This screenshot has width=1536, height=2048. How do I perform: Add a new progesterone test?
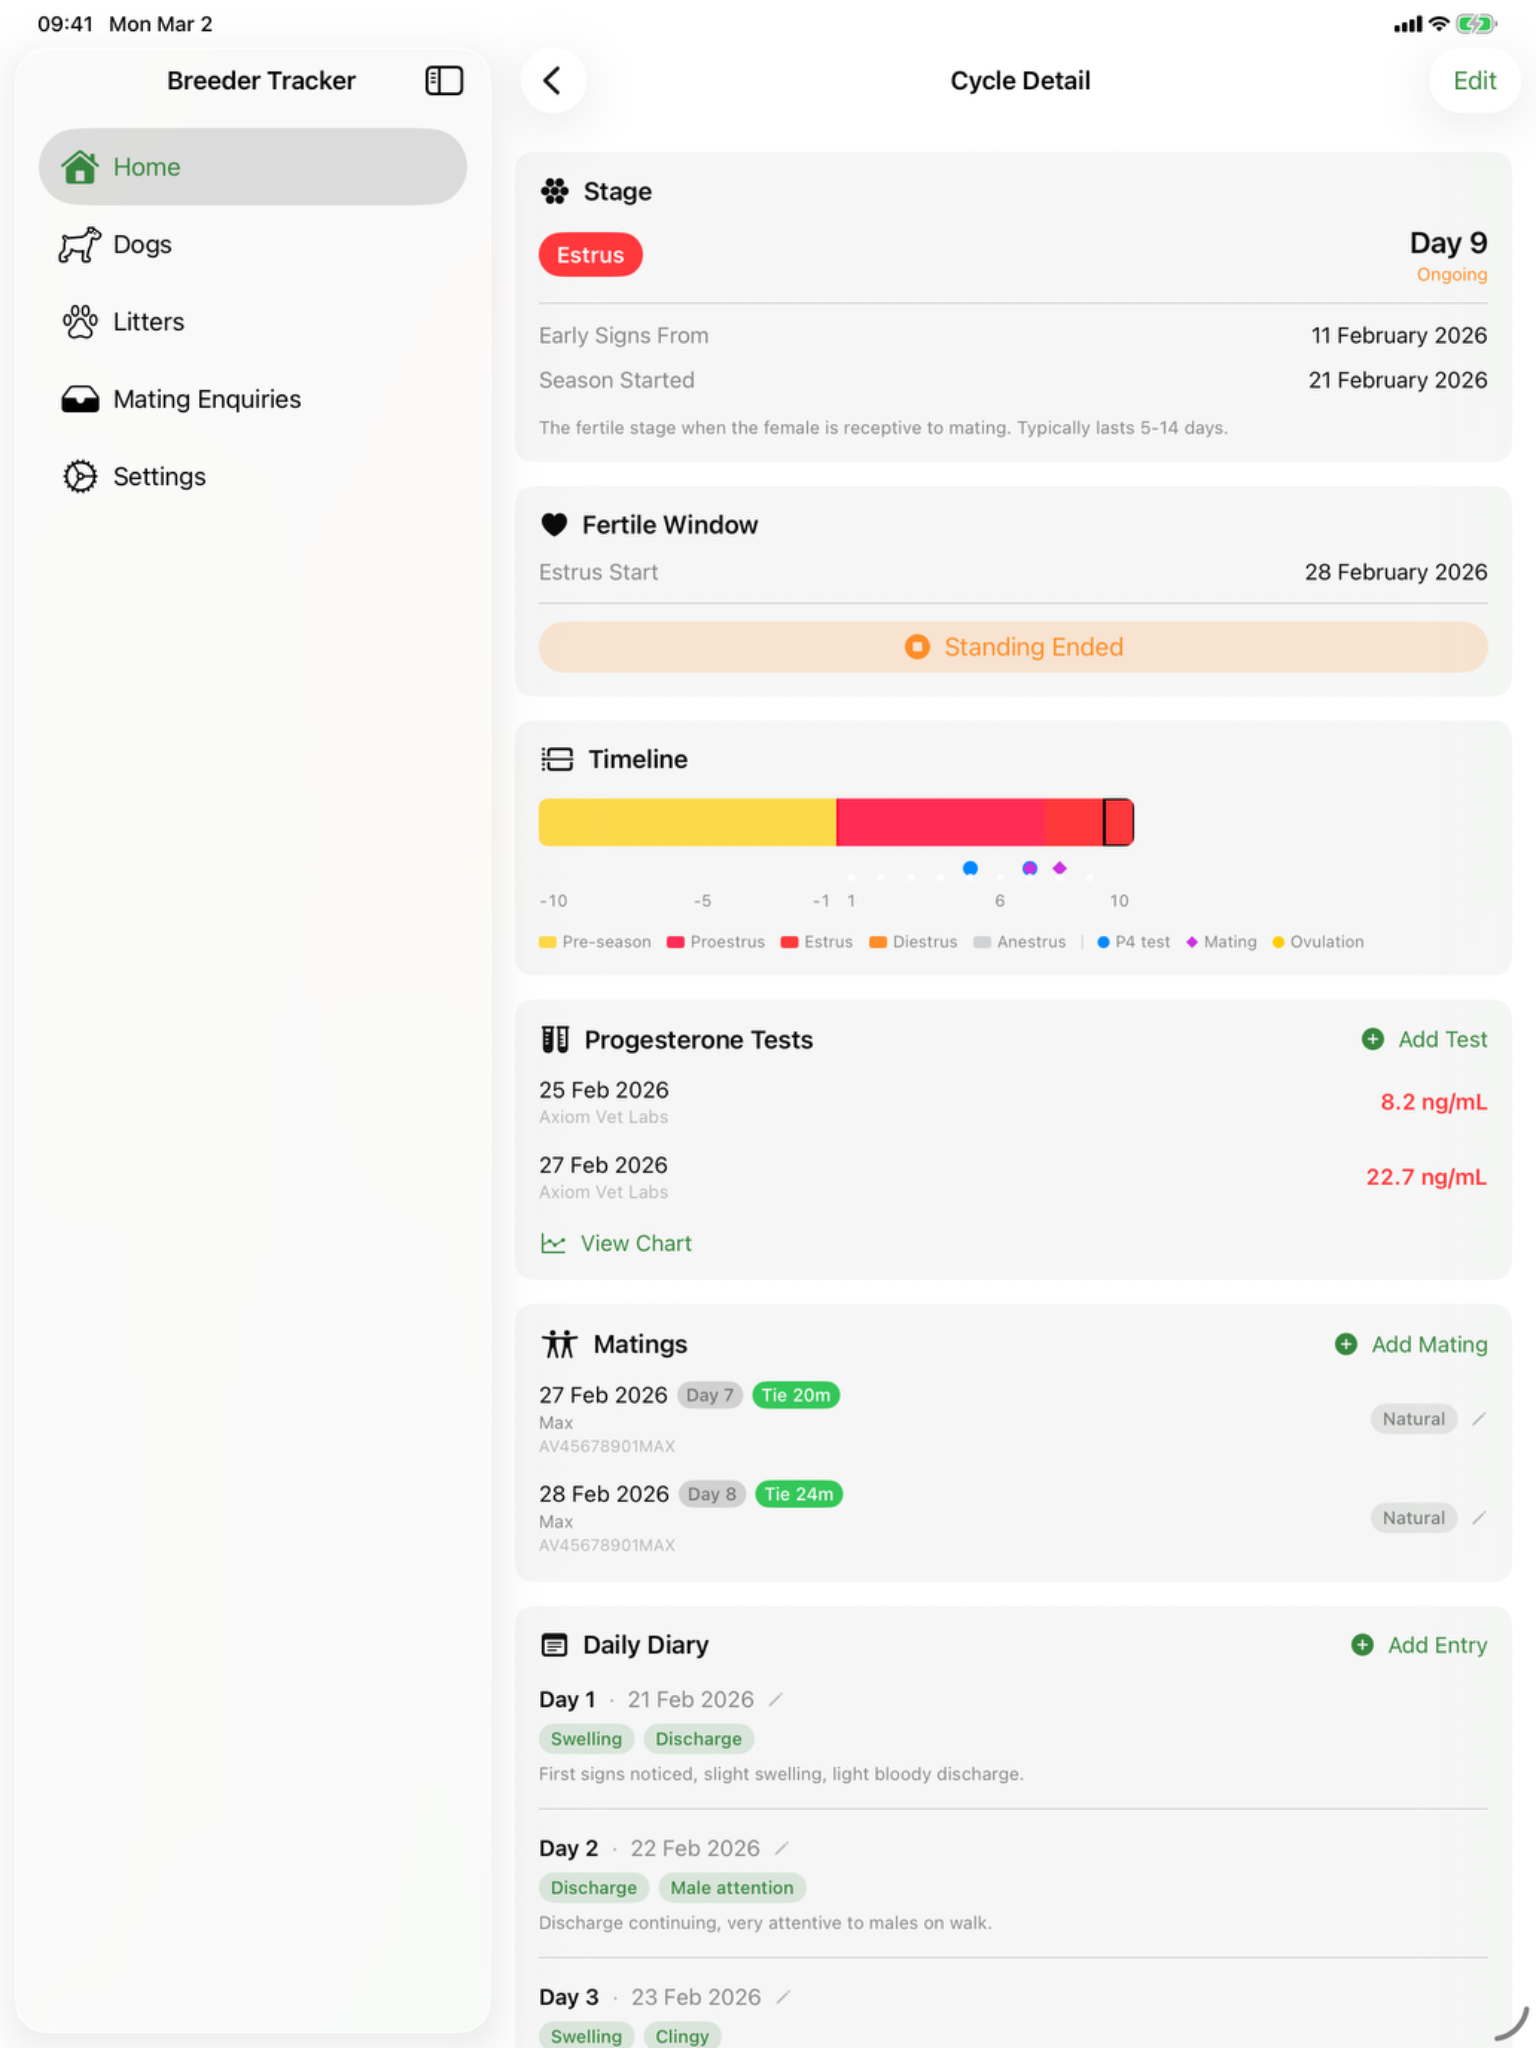tap(1425, 1040)
